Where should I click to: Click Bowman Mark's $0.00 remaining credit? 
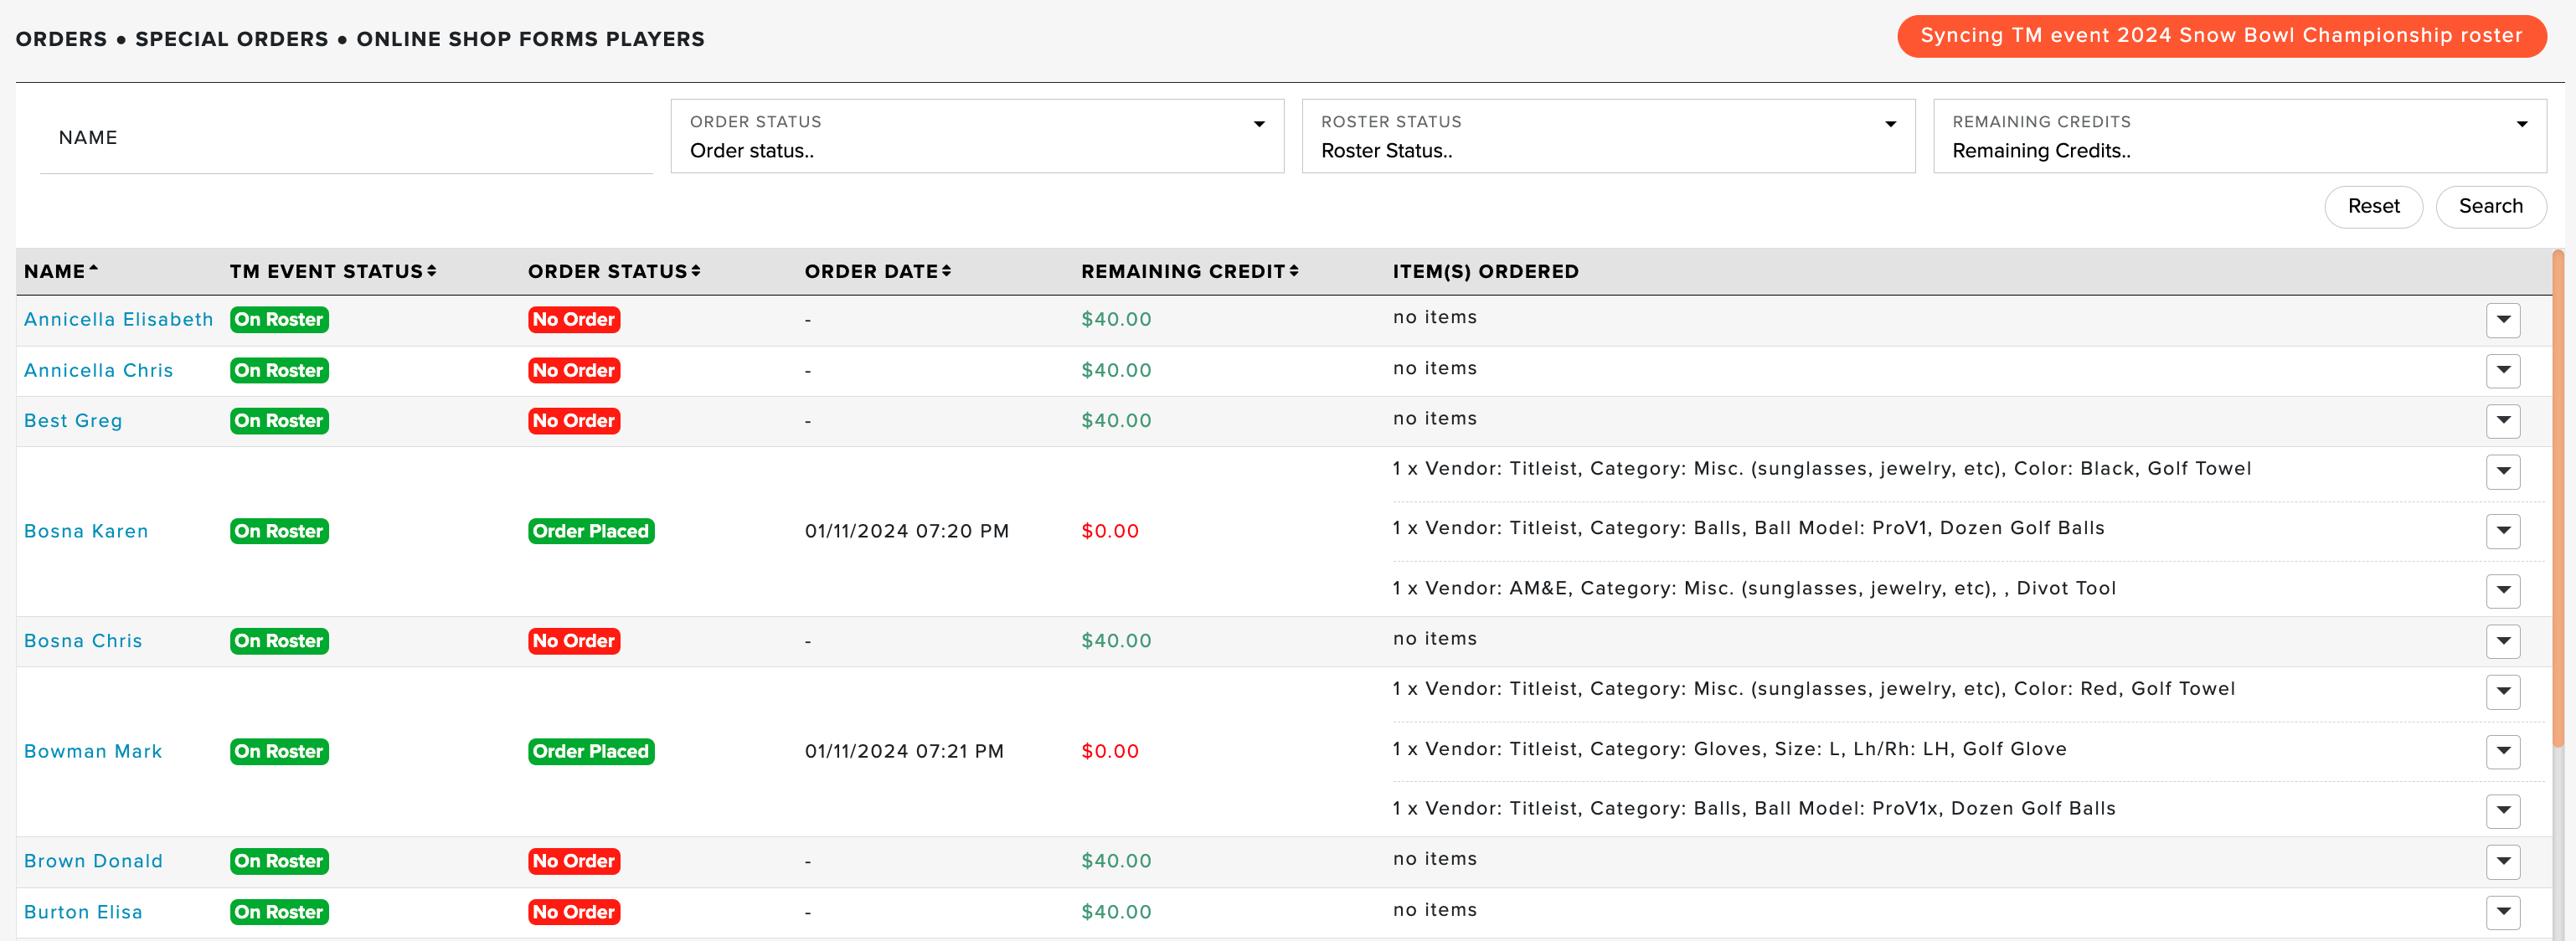point(1110,751)
